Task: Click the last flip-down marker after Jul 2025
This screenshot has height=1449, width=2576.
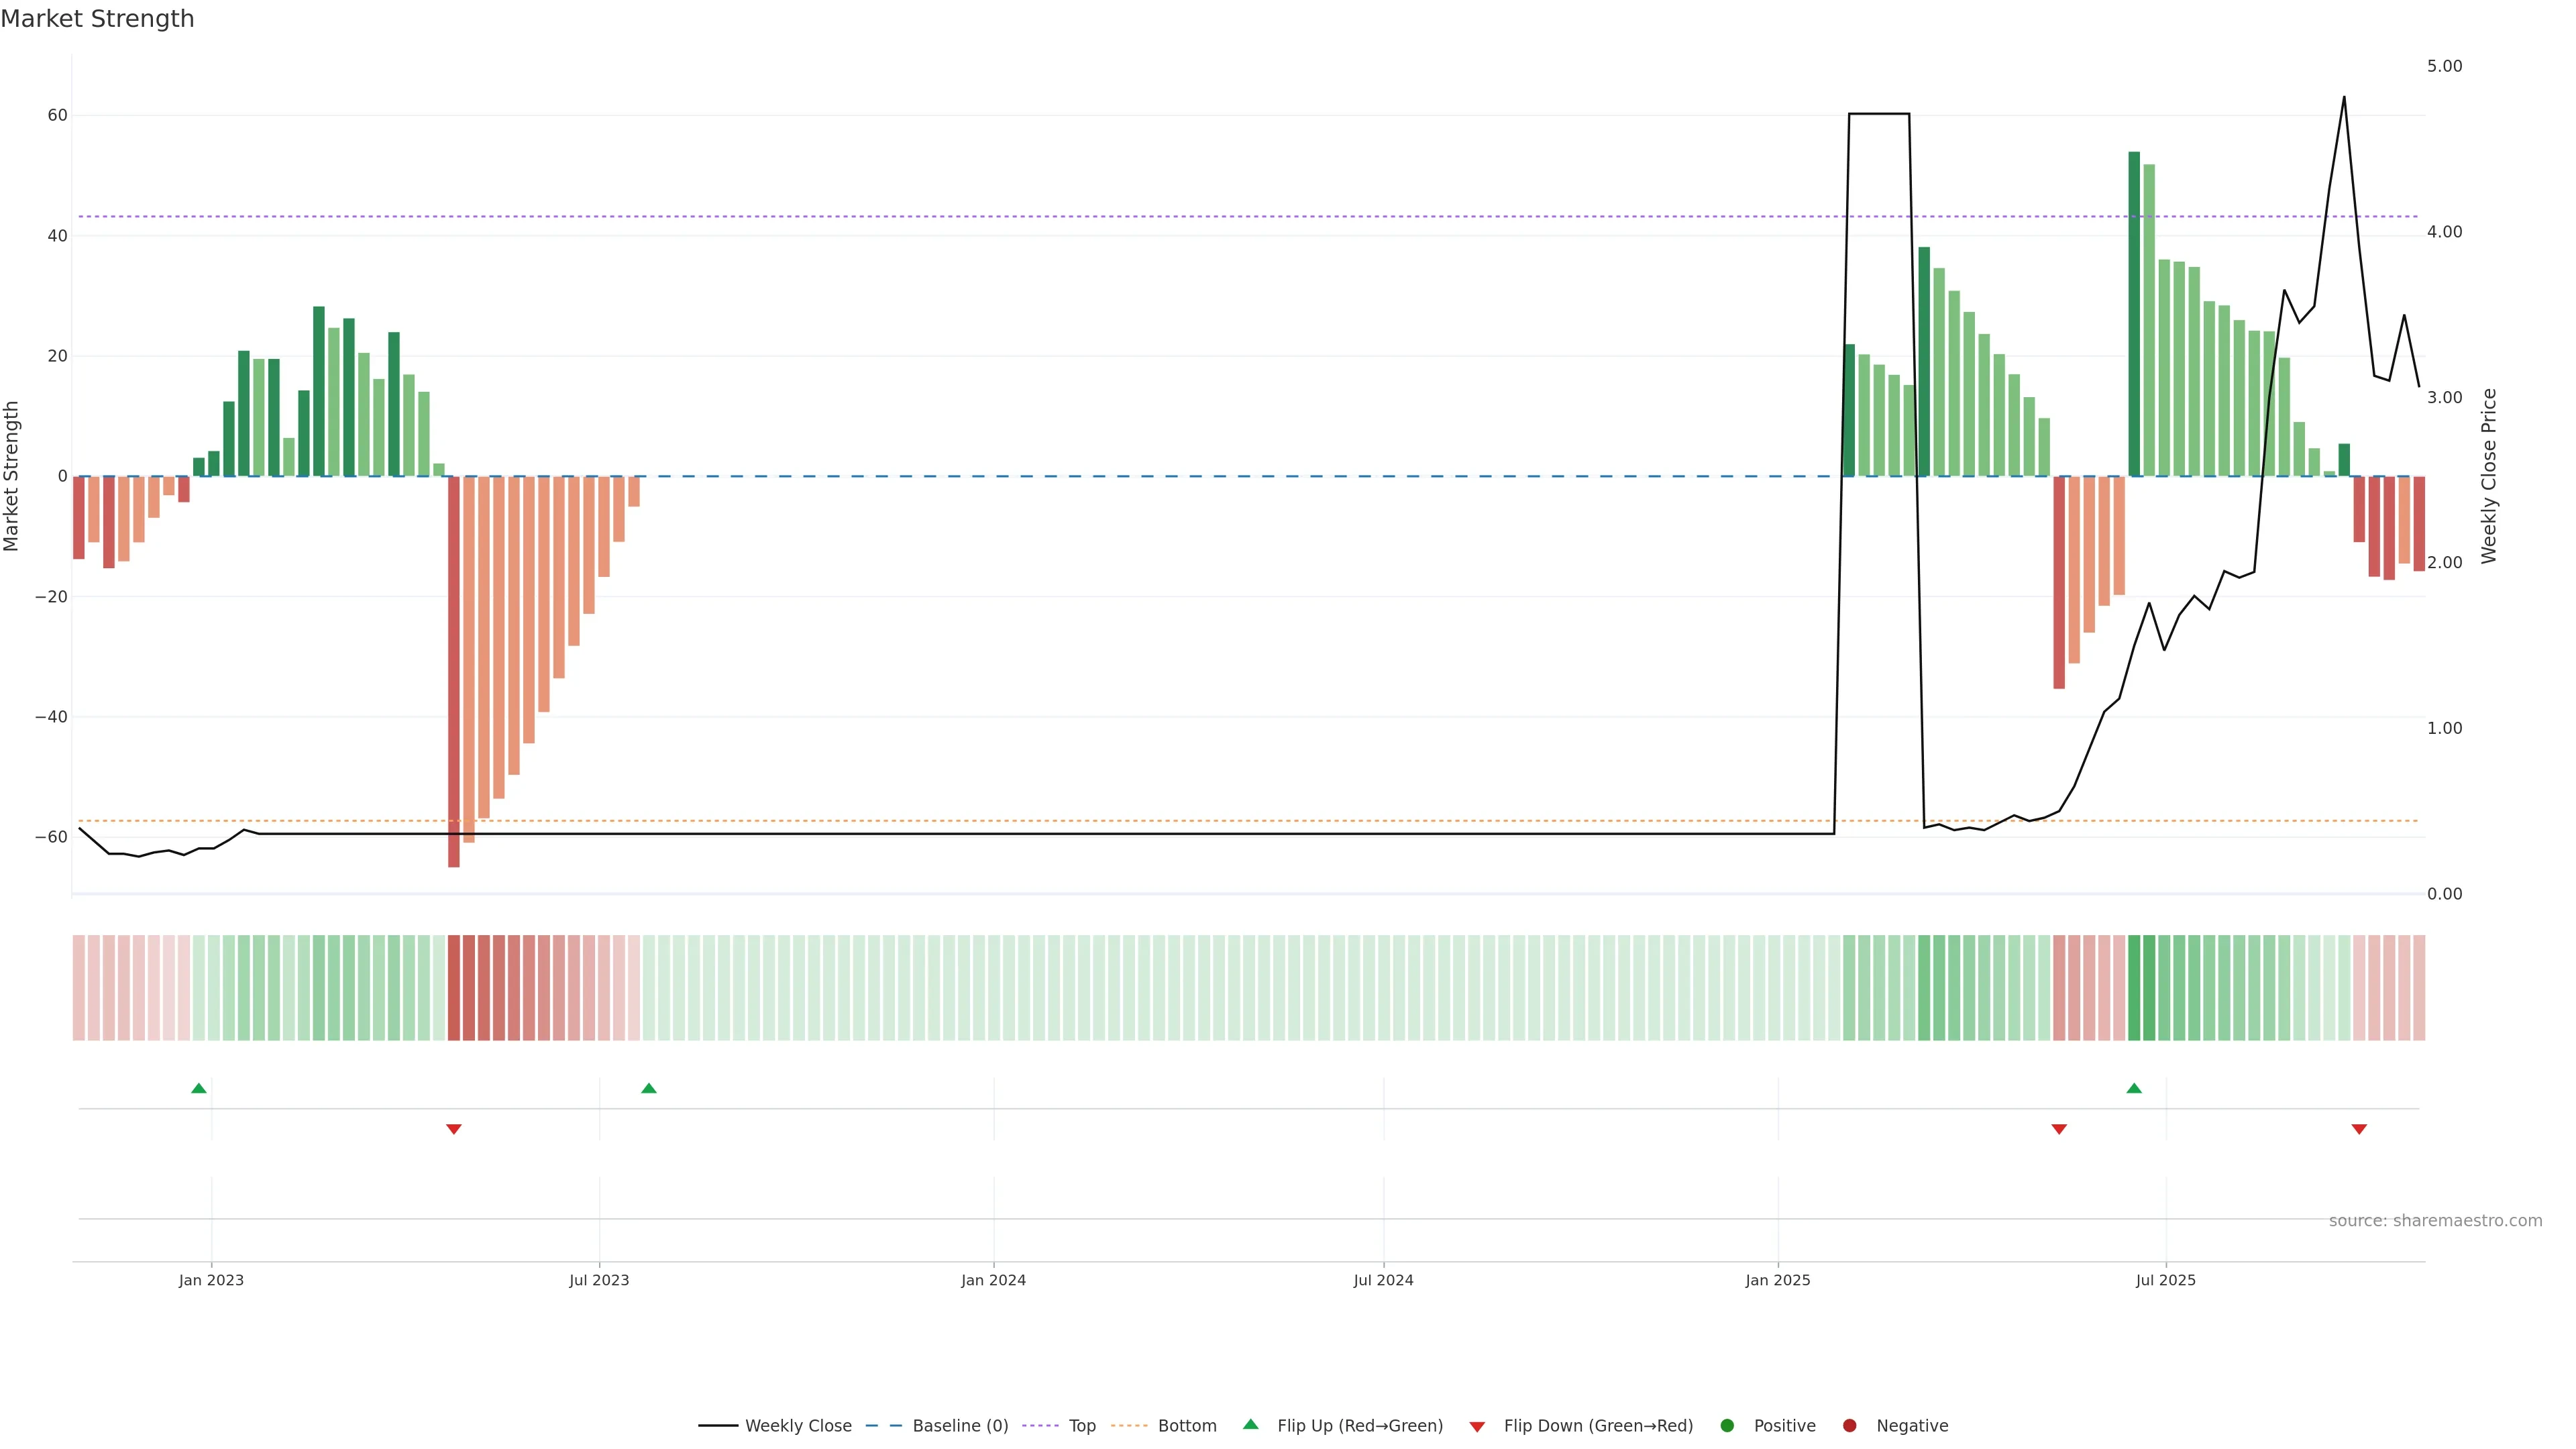Action: pos(2359,1129)
